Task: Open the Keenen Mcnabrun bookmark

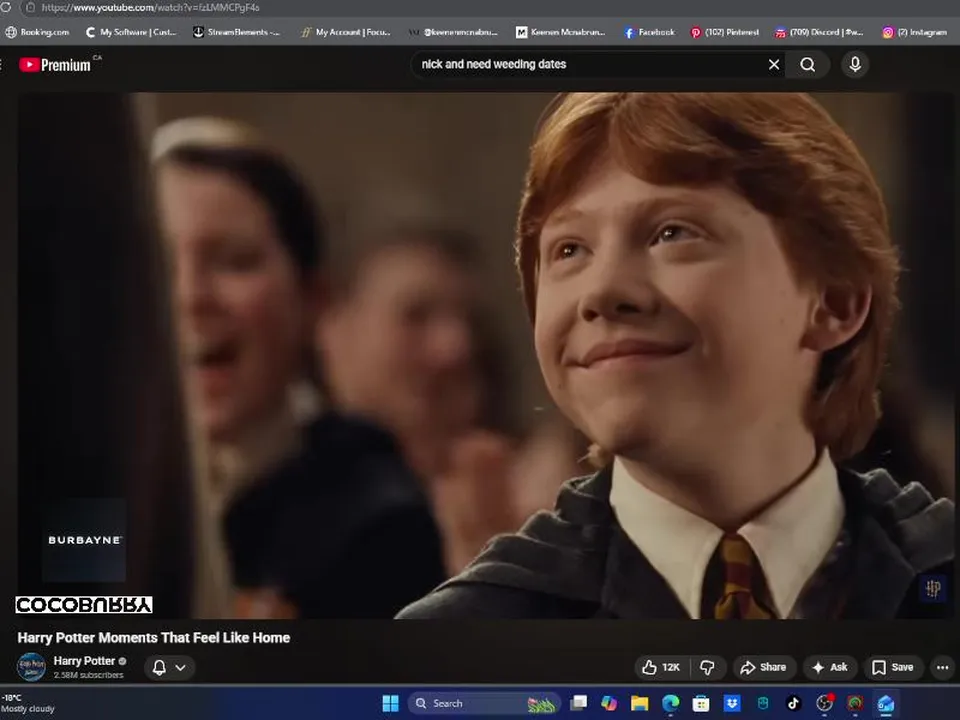Action: [560, 32]
